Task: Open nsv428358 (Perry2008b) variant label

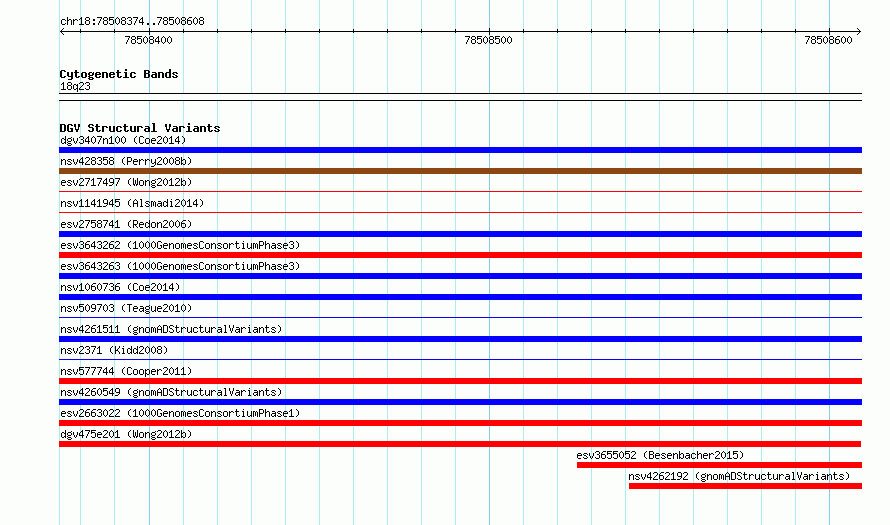Action: [x=126, y=161]
